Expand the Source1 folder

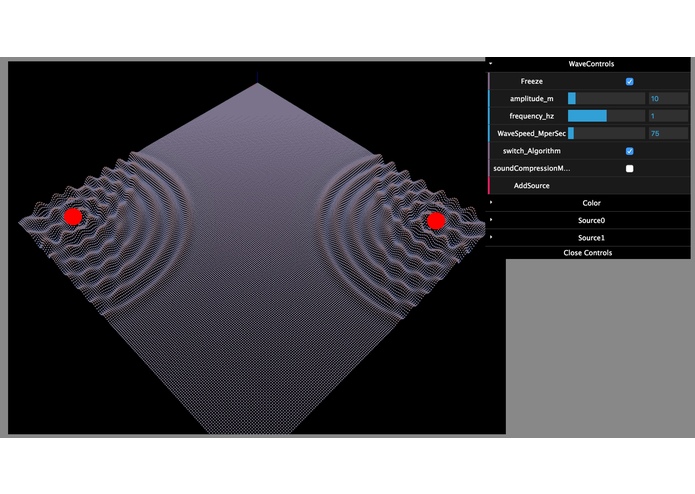[588, 237]
